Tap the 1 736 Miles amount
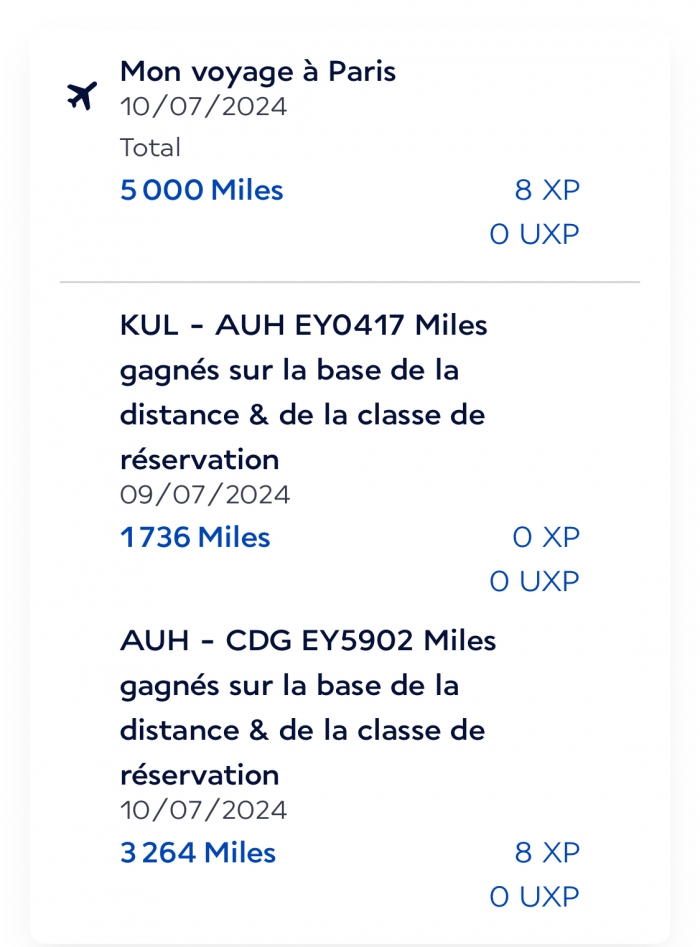This screenshot has height=947, width=700. (x=195, y=538)
